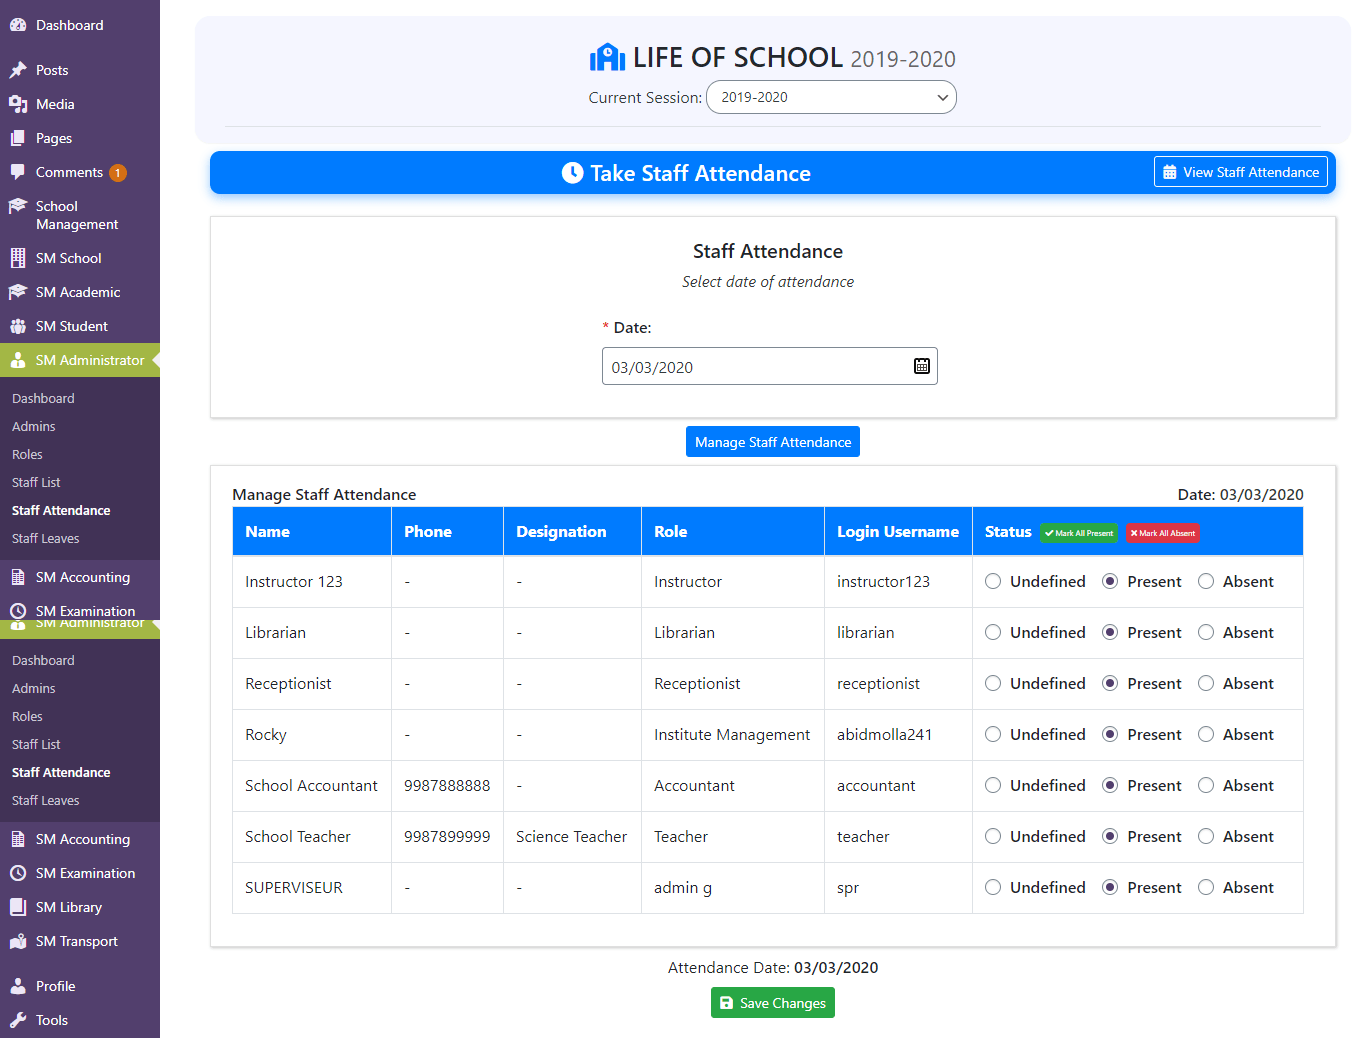1366x1038 pixels.
Task: Click the Date input showing 03/03/2020
Action: pyautogui.click(x=770, y=366)
